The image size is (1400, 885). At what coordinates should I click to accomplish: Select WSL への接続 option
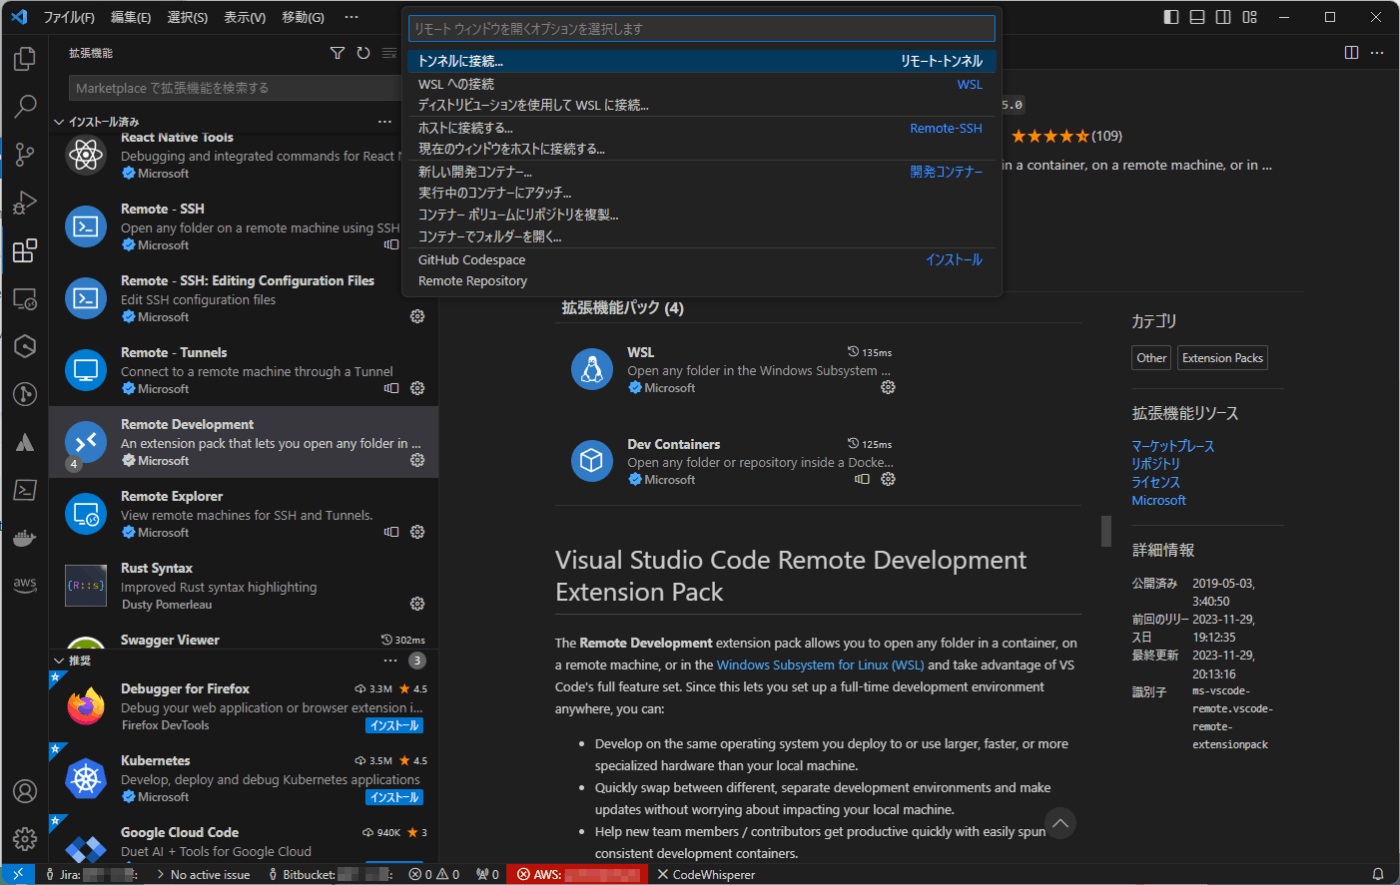pyautogui.click(x=701, y=84)
